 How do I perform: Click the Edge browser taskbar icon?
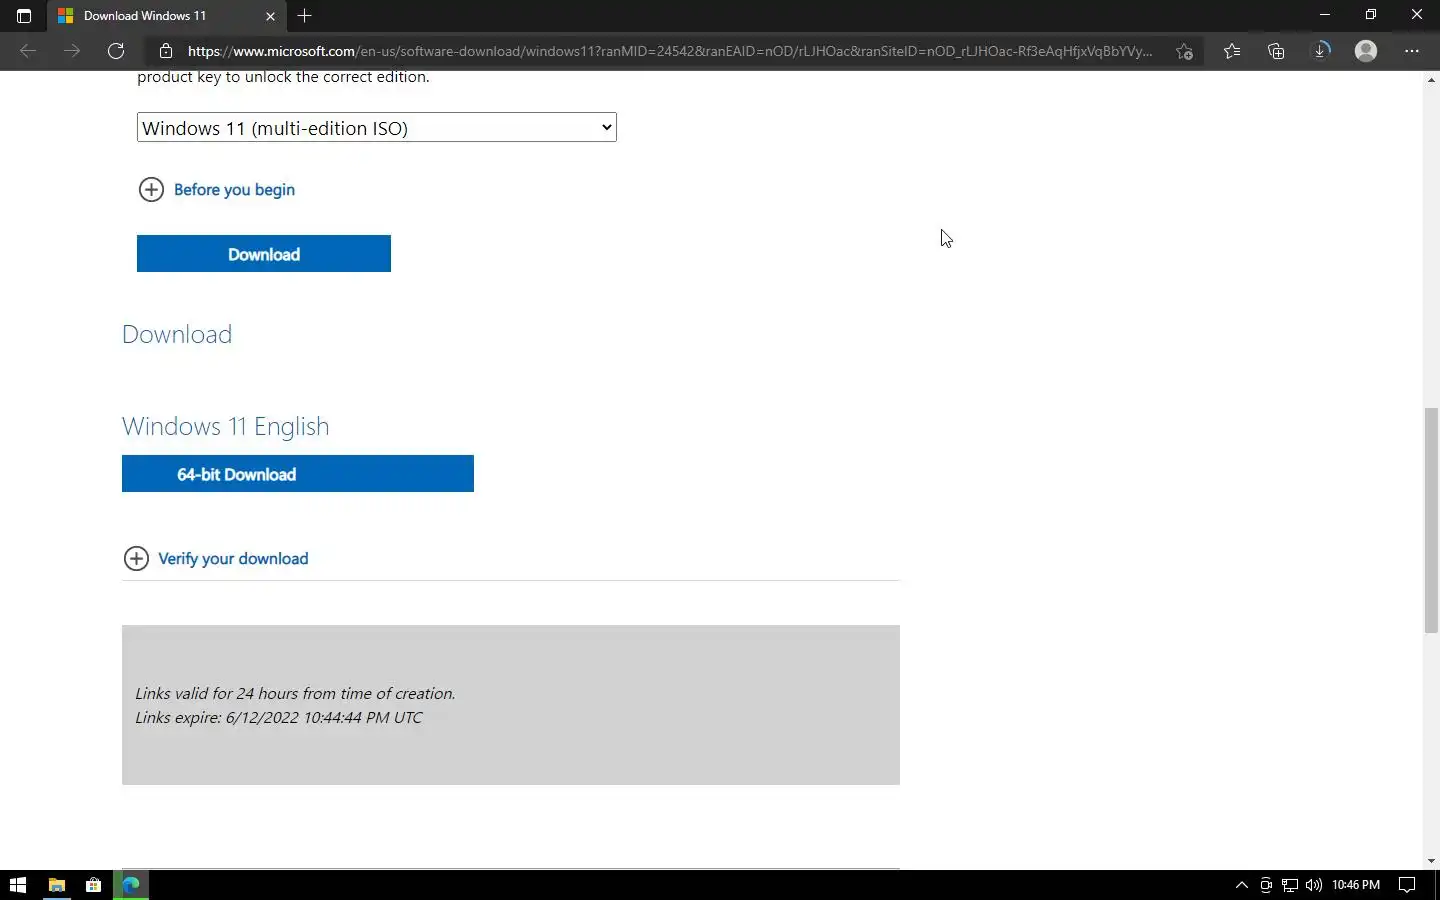[131, 885]
